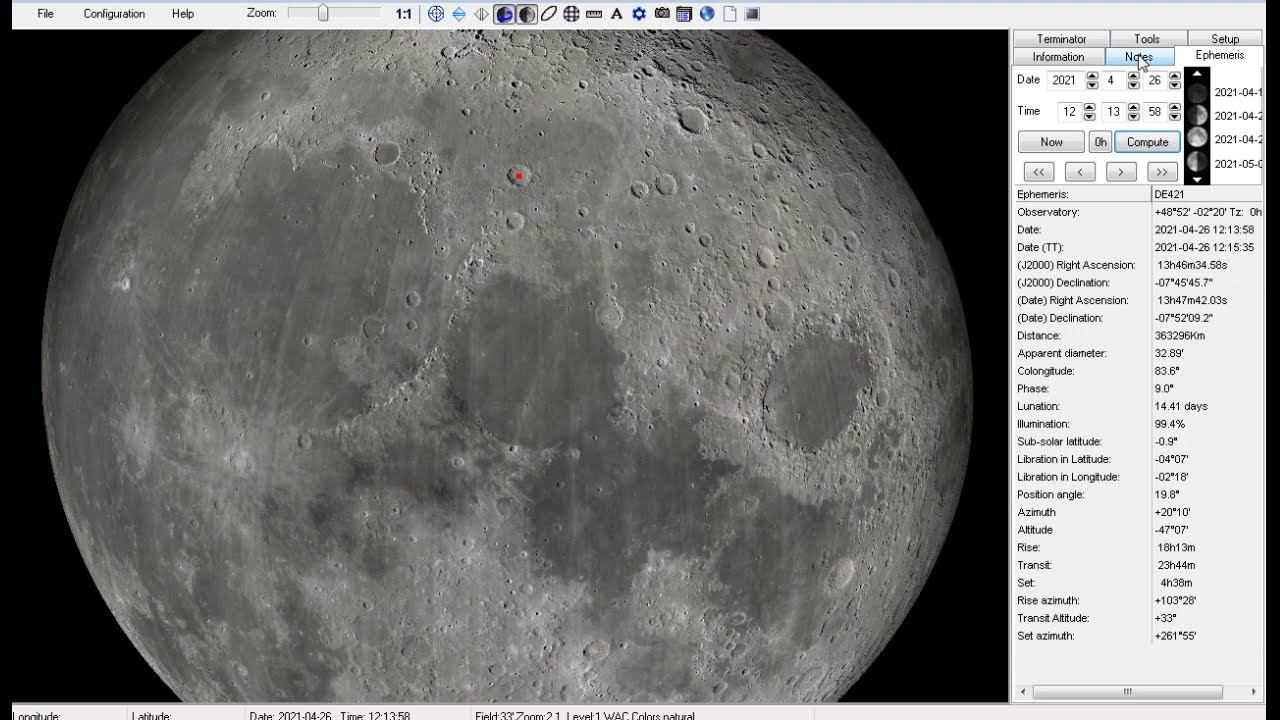This screenshot has width=1280, height=720.
Task: Toggle the letter A labels icon
Action: click(616, 14)
